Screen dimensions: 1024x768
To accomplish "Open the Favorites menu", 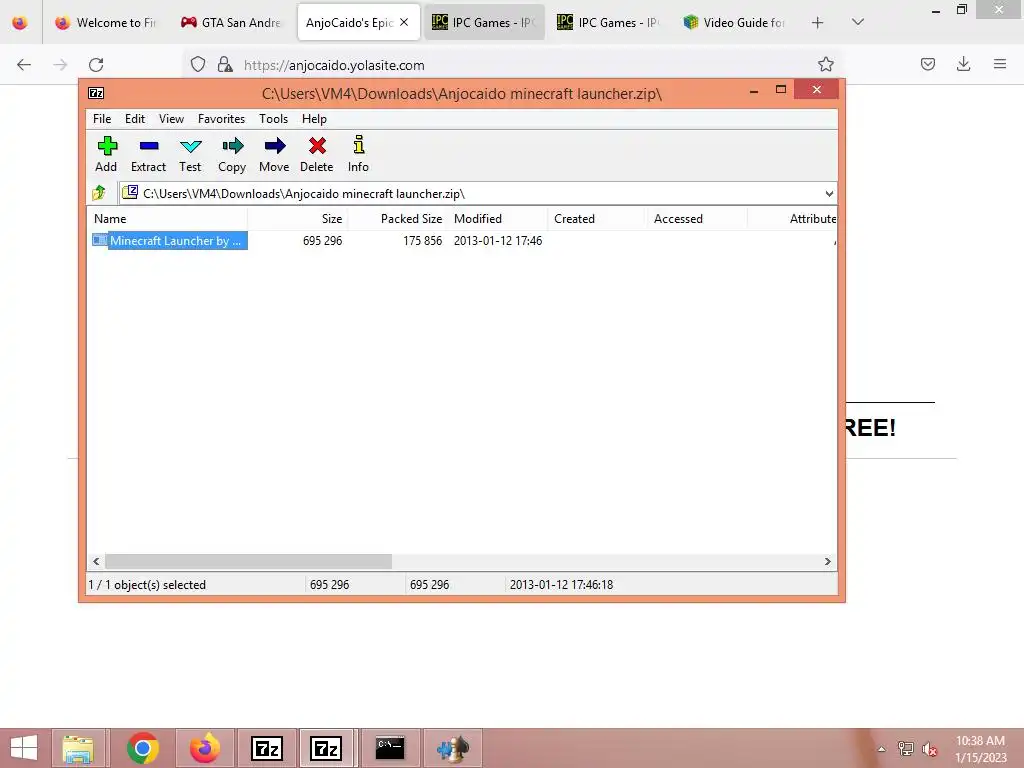I will click(221, 119).
